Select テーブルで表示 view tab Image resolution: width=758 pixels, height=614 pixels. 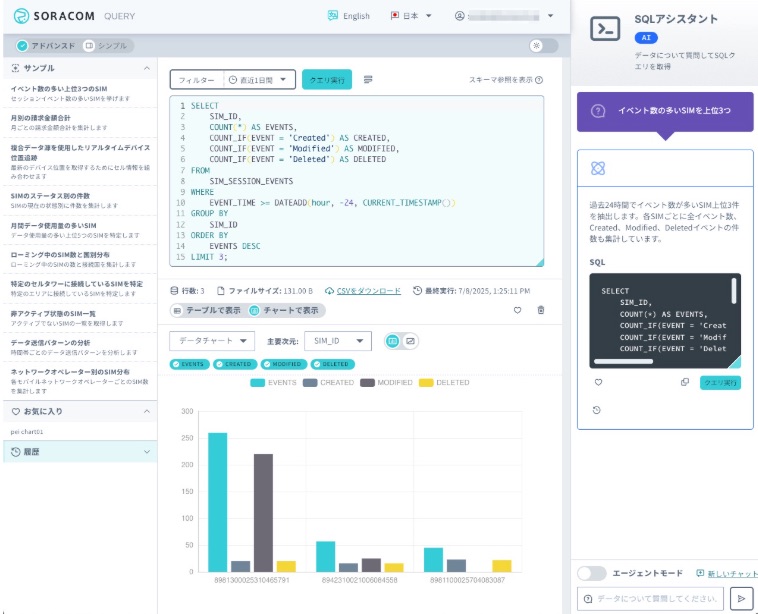tap(206, 310)
